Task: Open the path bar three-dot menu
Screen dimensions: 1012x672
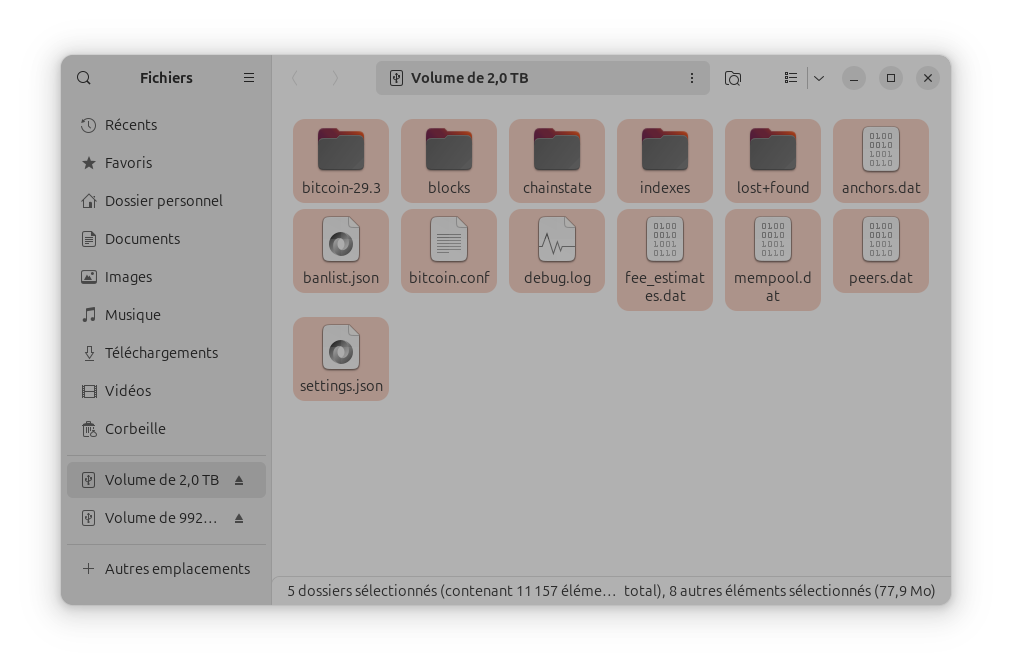Action: (691, 78)
